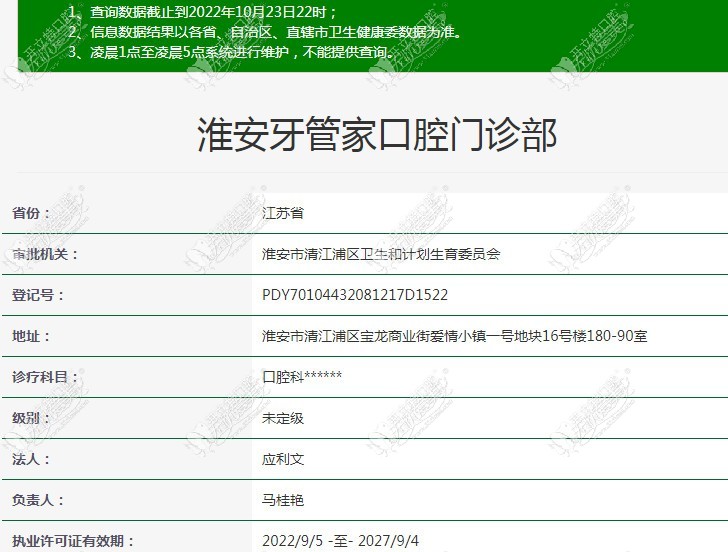Click the 执业许可证有效期 label

pyautogui.click(x=73, y=541)
